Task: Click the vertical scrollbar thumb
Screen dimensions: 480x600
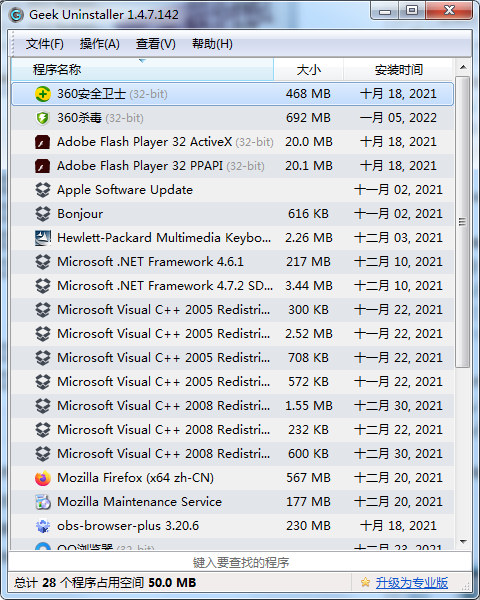Action: pyautogui.click(x=463, y=222)
